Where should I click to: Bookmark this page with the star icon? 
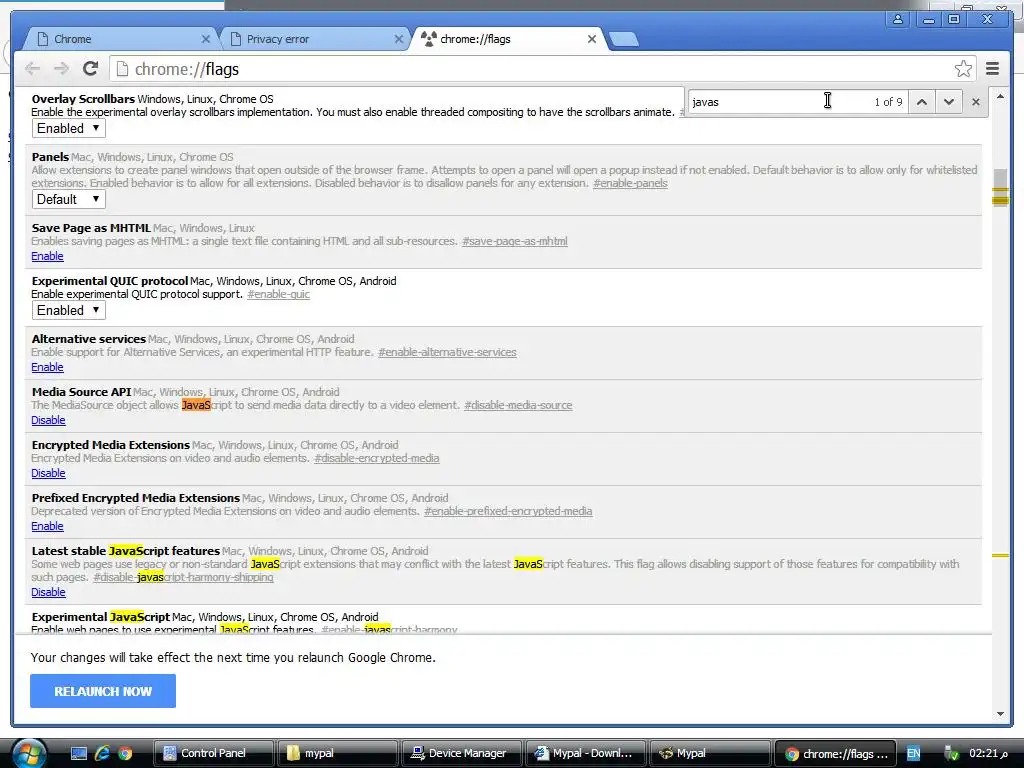[x=963, y=69]
